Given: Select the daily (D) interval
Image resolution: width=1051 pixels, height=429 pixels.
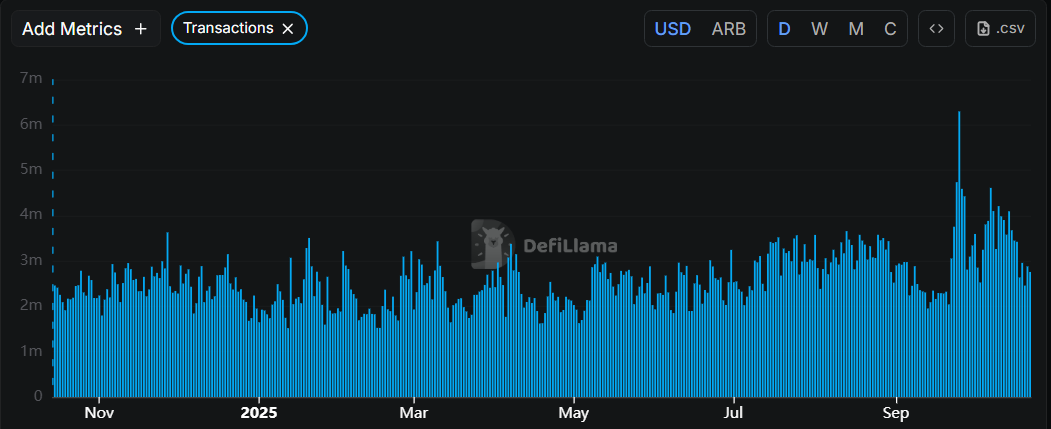Looking at the screenshot, I should (x=784, y=29).
